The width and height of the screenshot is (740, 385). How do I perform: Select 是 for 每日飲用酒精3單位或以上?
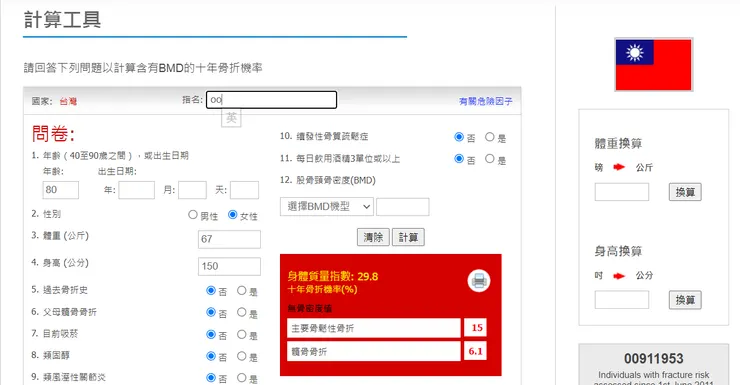[490, 159]
